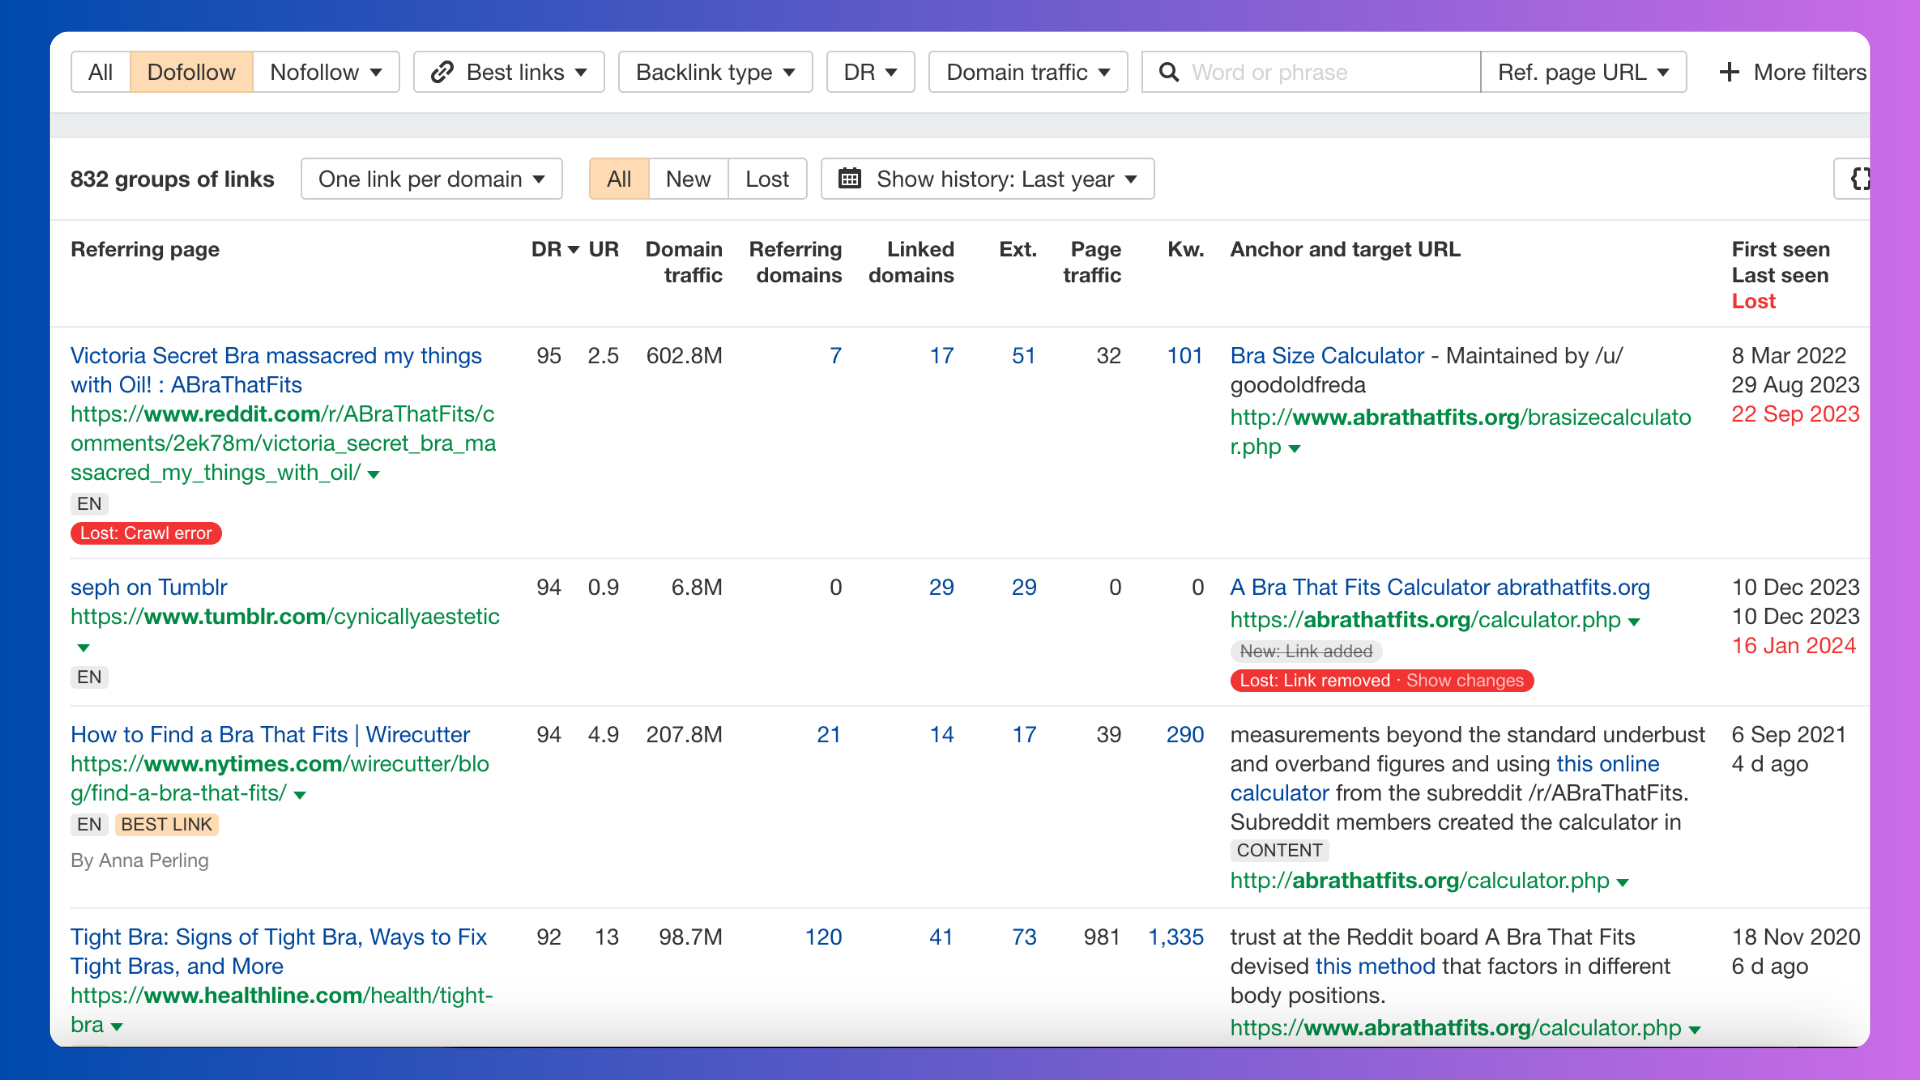The image size is (1920, 1080).
Task: Expand the tumblr.com URL dropdown caret
Action: 83,648
